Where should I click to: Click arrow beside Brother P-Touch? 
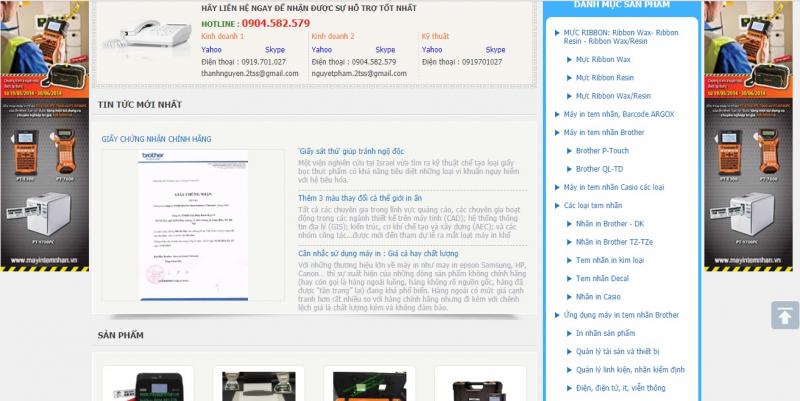point(567,151)
